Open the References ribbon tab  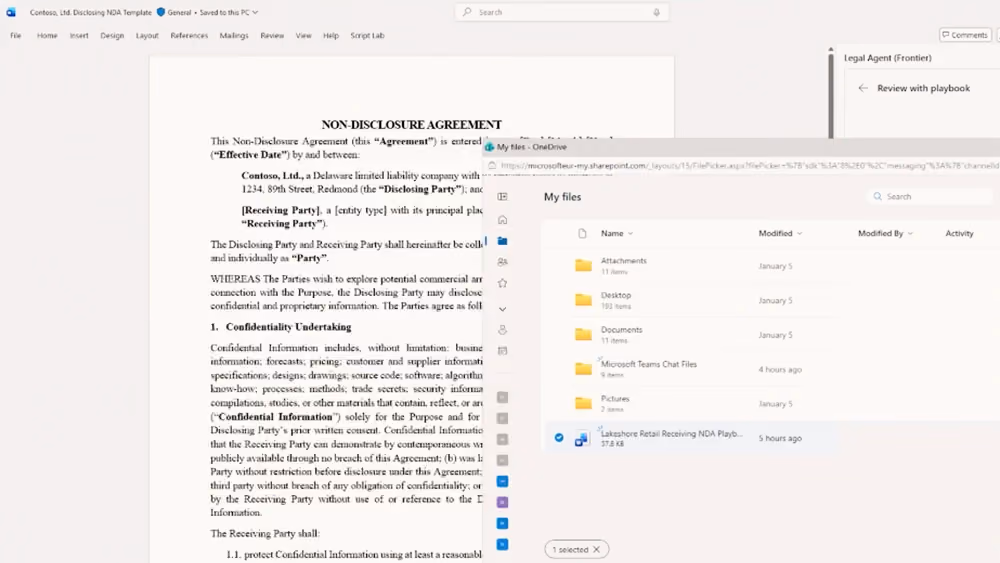189,36
